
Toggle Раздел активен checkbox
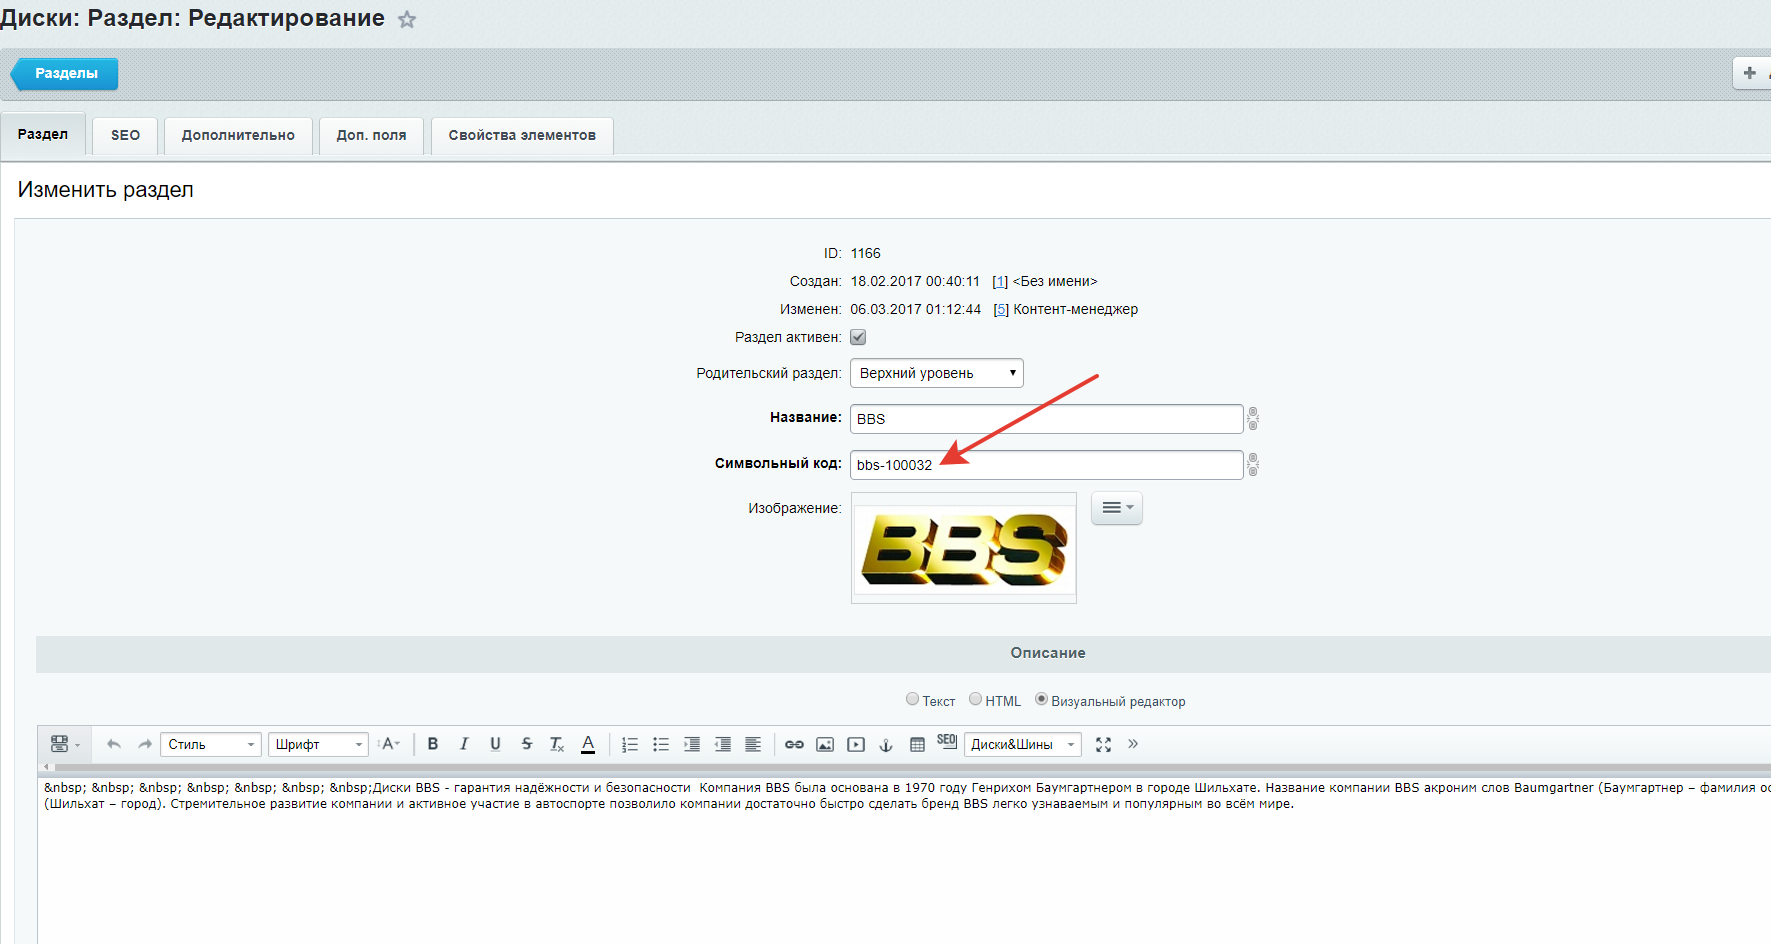858,337
